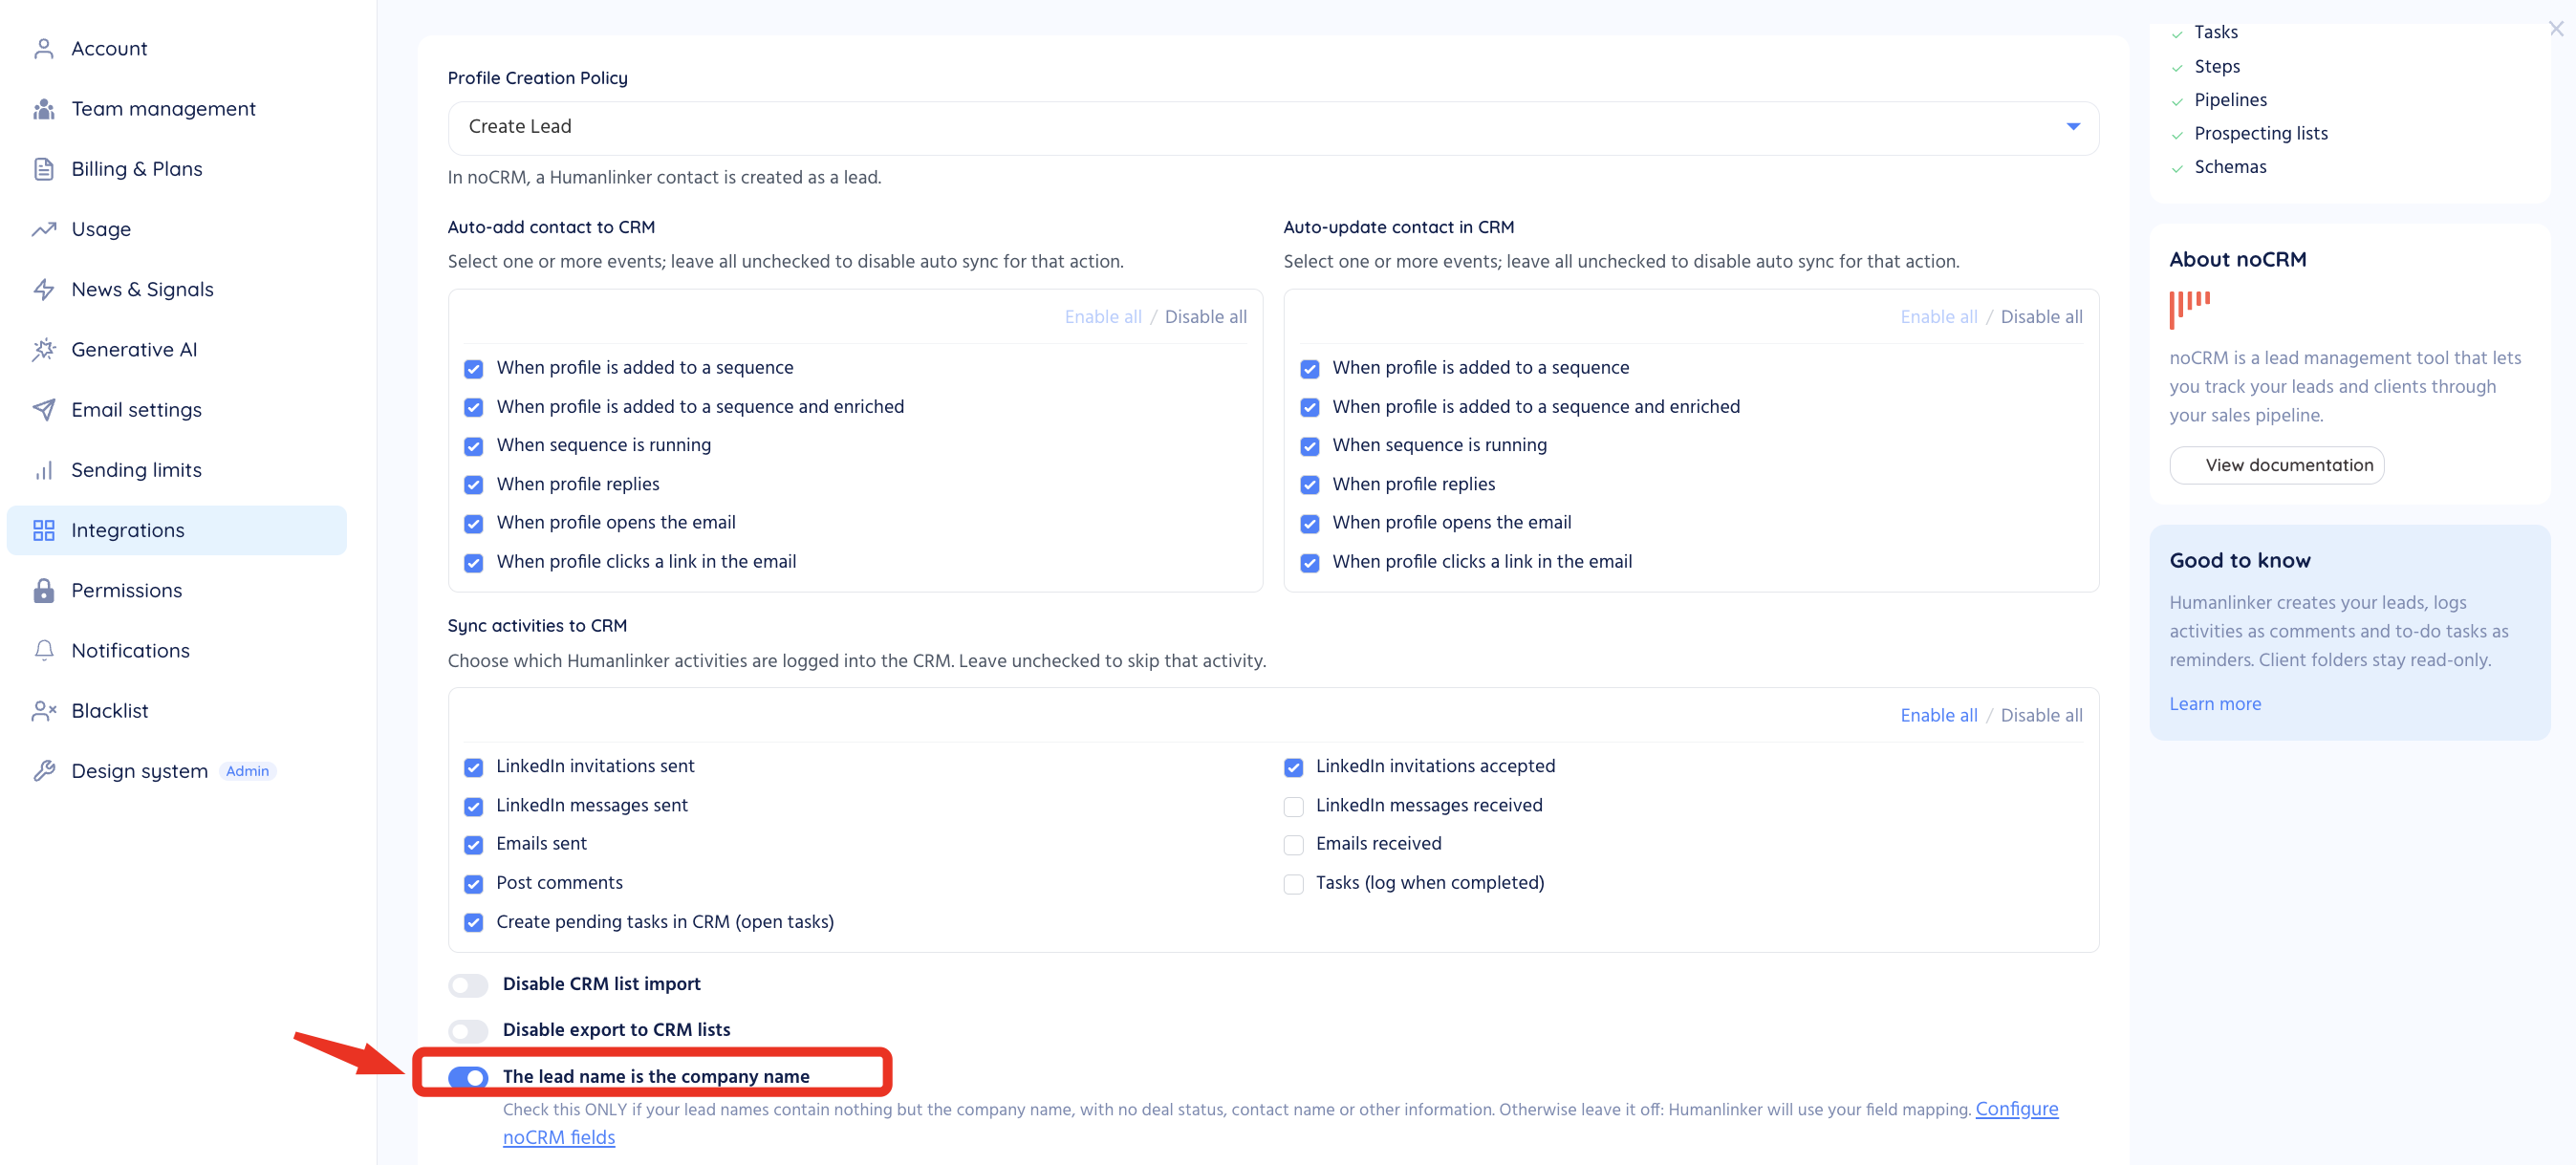Viewport: 2576px width, 1165px height.
Task: Check the Emails received checkbox
Action: point(1293,845)
